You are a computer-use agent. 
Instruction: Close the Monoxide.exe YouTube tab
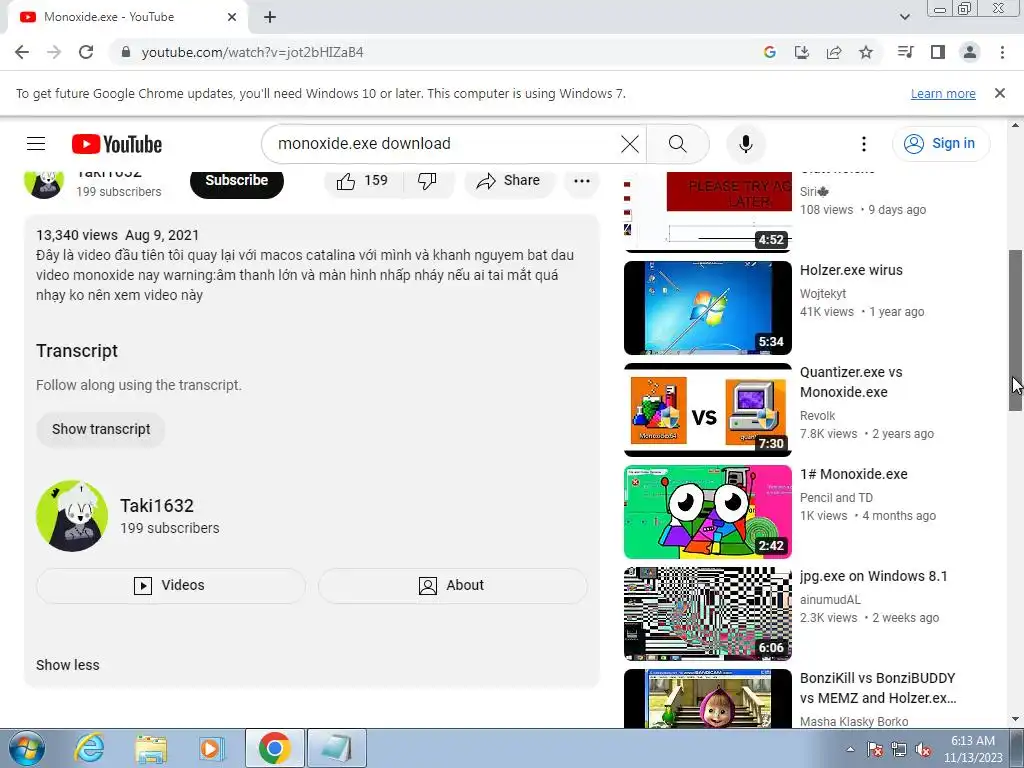(x=232, y=17)
